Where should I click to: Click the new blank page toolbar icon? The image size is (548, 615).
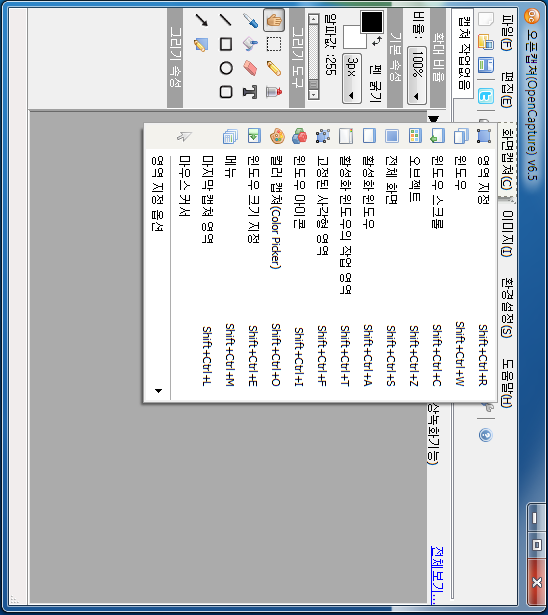click(x=486, y=18)
